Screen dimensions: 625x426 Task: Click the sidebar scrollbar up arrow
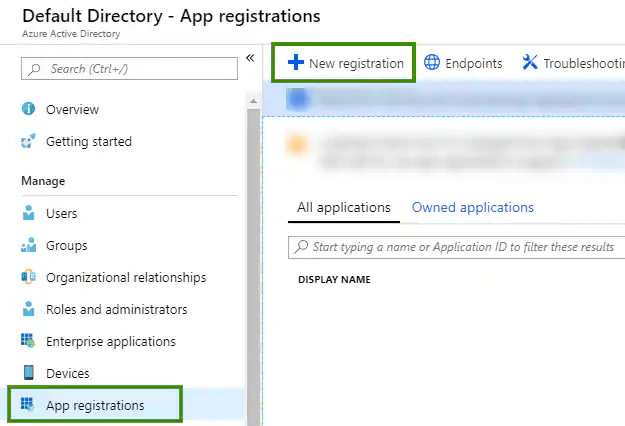[x=253, y=101]
